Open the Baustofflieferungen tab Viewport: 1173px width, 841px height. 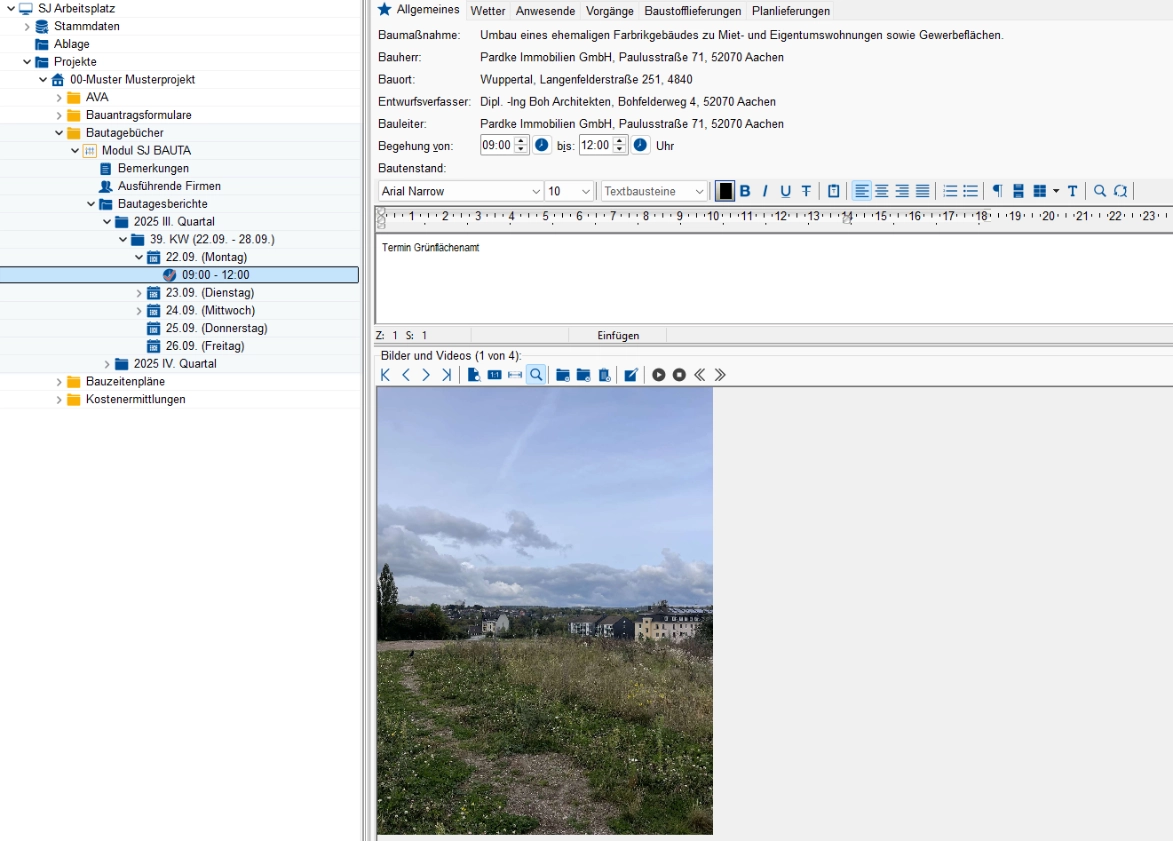pos(693,11)
